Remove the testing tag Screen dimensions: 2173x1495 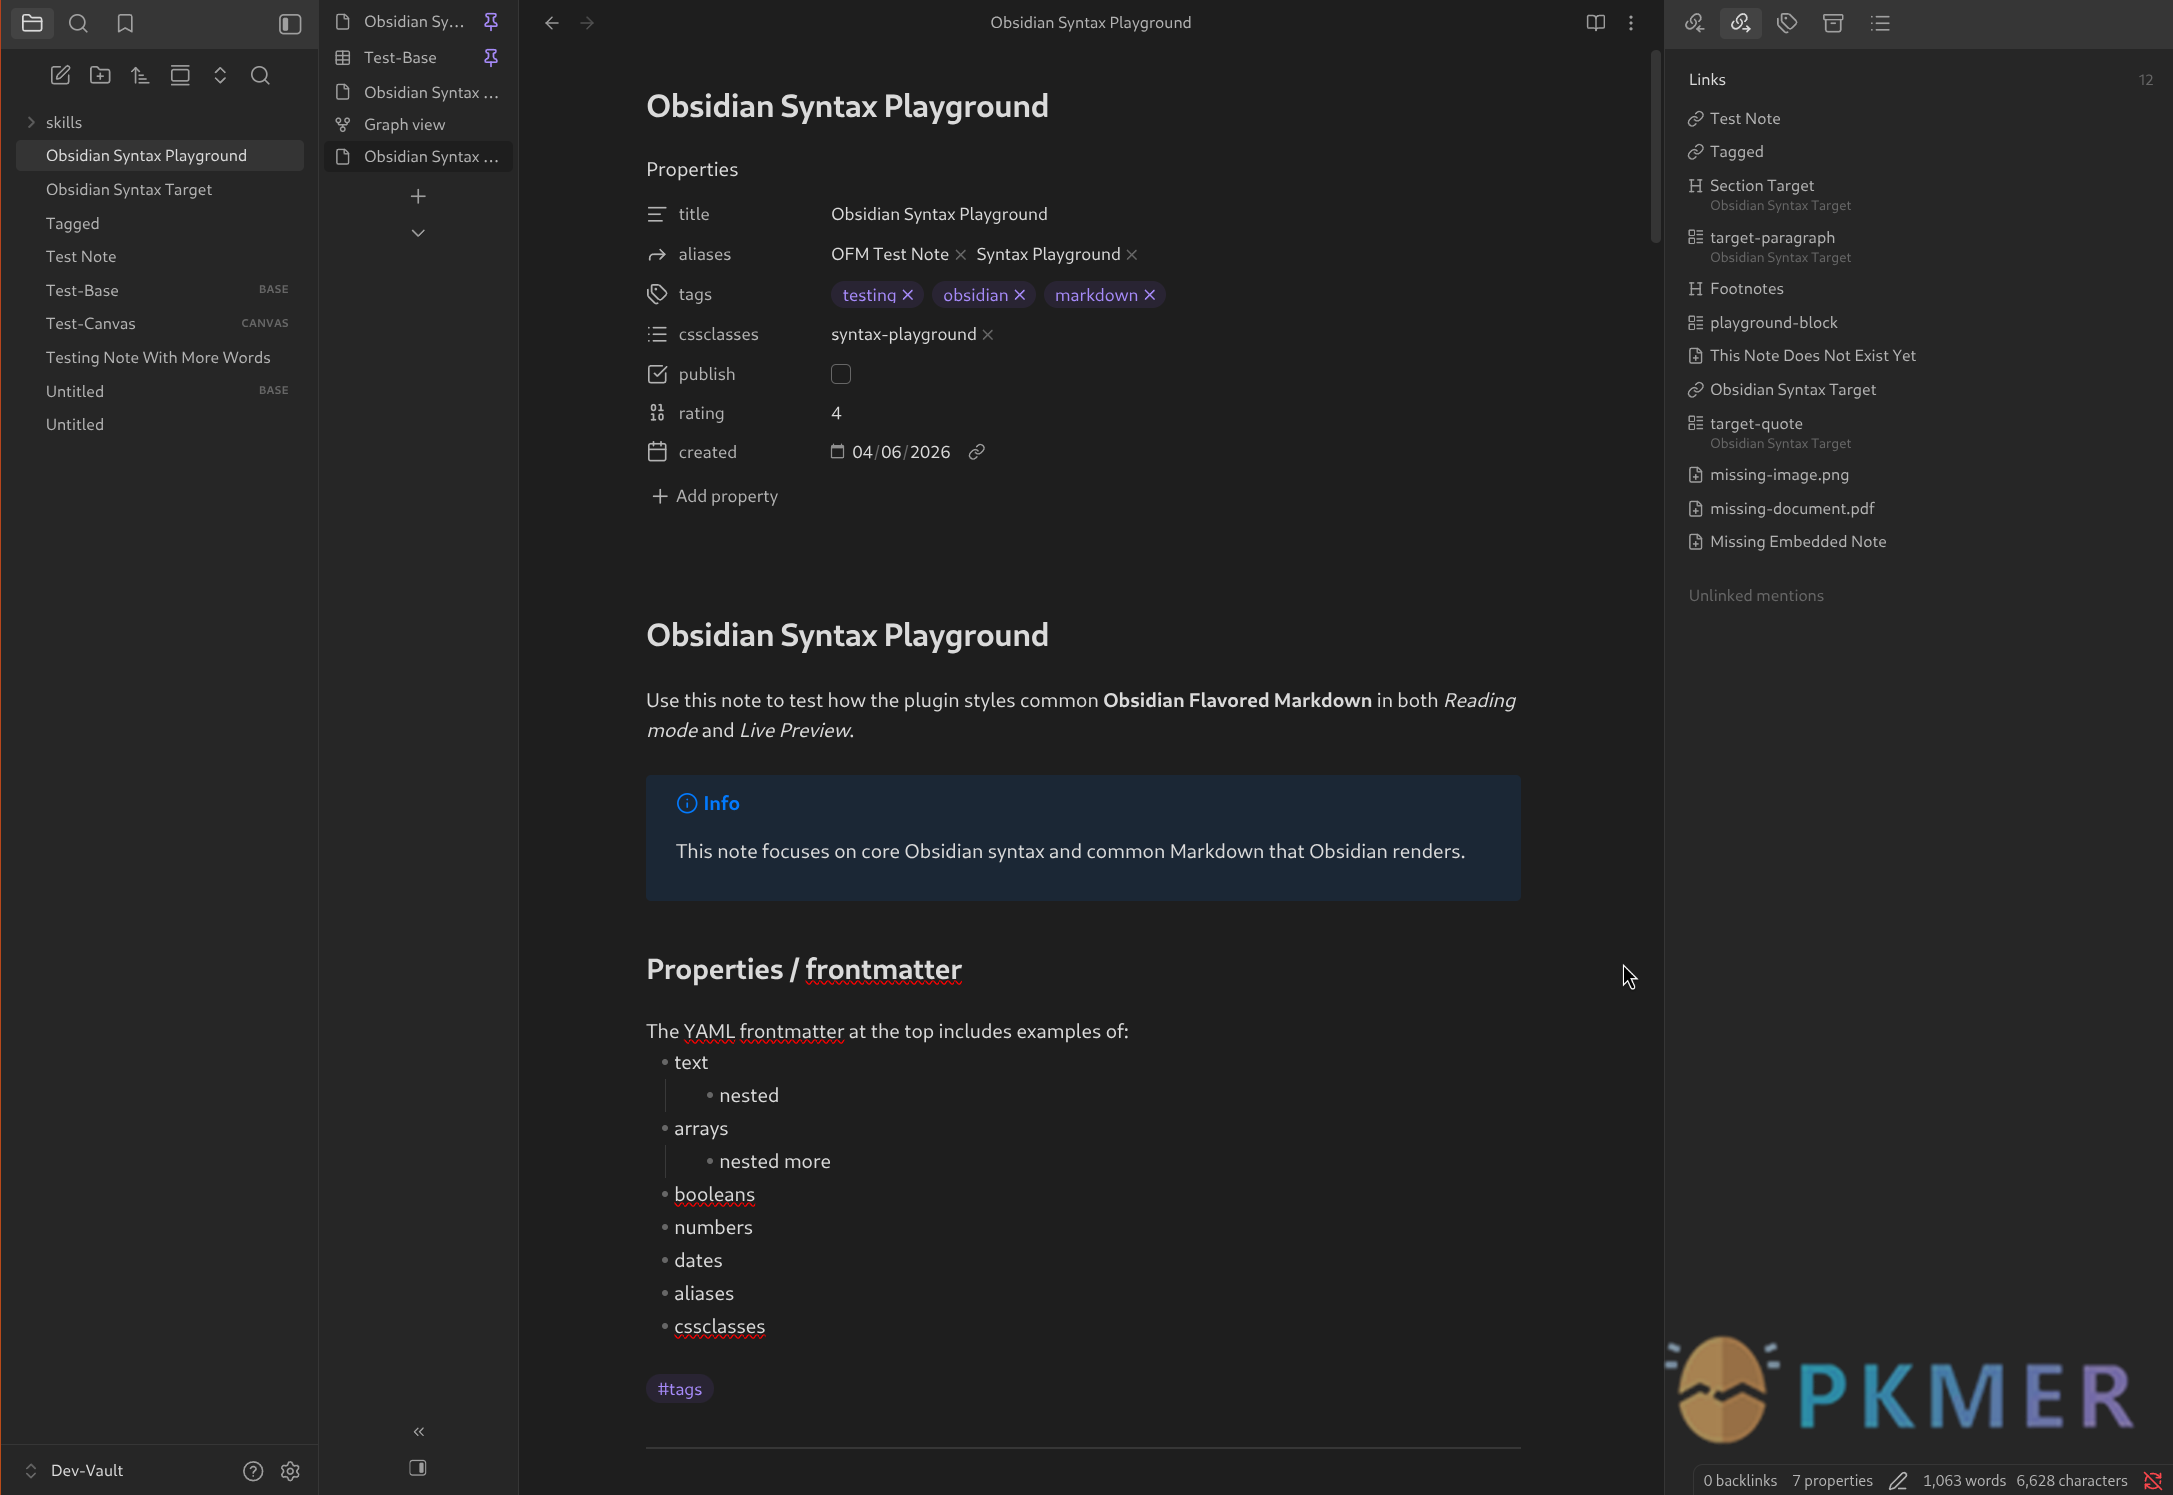pos(908,295)
